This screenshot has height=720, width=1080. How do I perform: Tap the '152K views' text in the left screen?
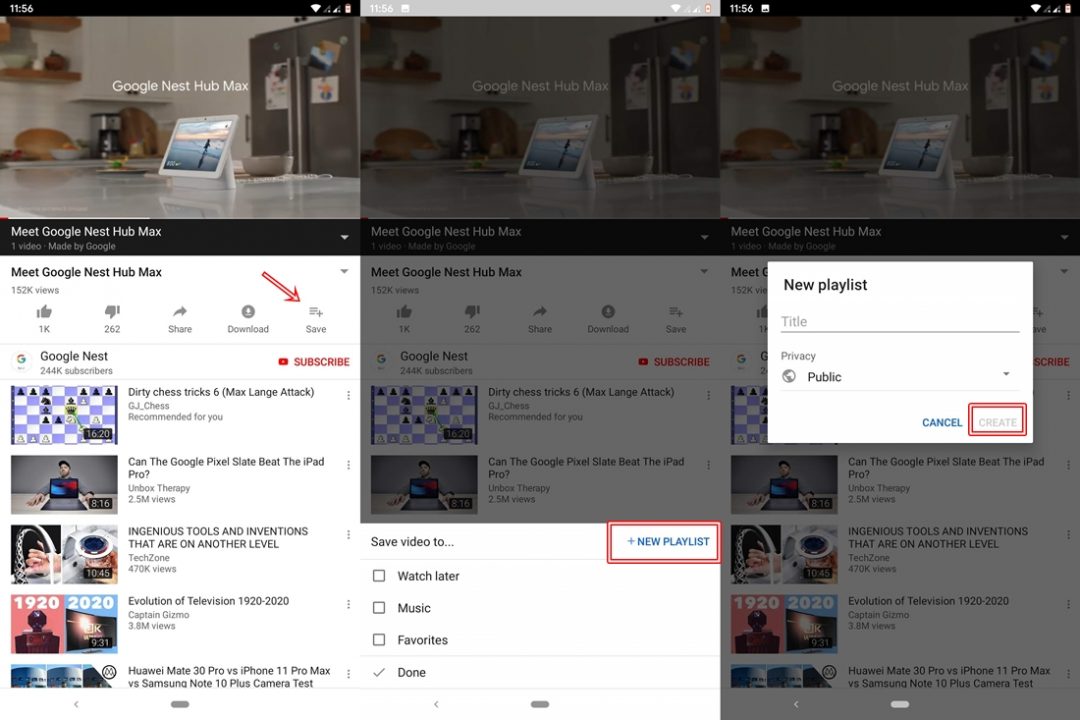pyautogui.click(x=35, y=290)
